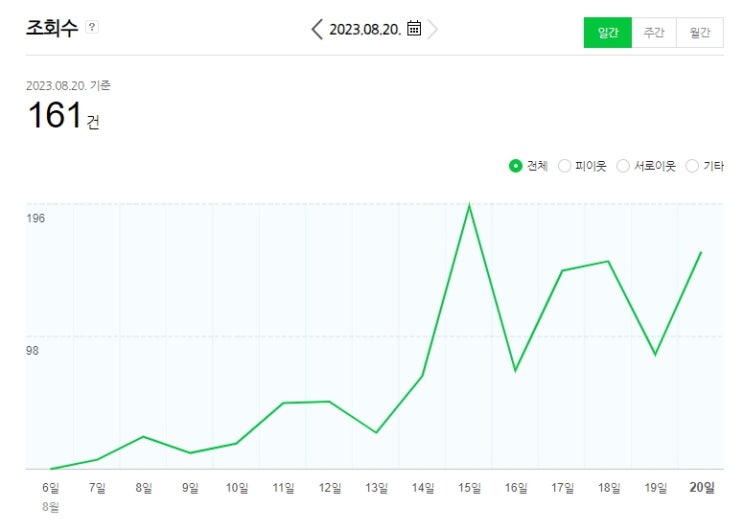This screenshot has width=743, height=531.
Task: Click the 98 y-axis value
Action: (32, 351)
